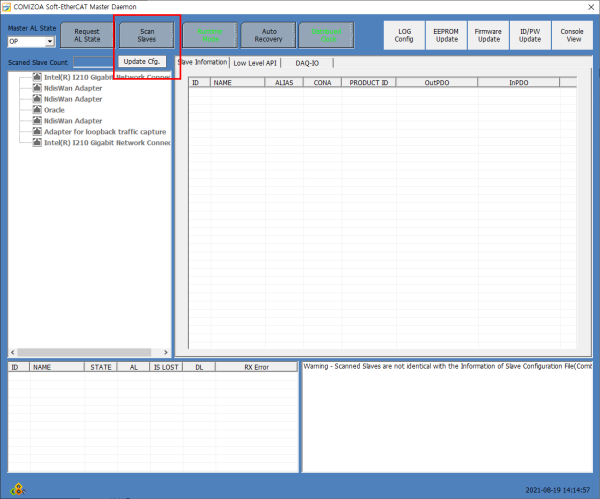Click the network adapter icon beside Oracle
This screenshot has height=499, width=600.
tap(37, 110)
